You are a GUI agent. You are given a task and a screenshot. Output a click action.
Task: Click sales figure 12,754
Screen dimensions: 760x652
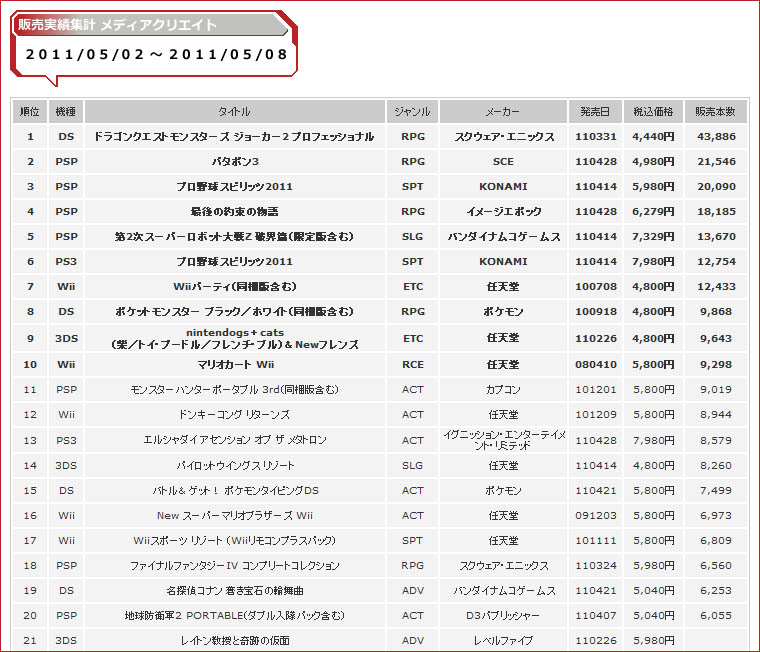tap(716, 262)
